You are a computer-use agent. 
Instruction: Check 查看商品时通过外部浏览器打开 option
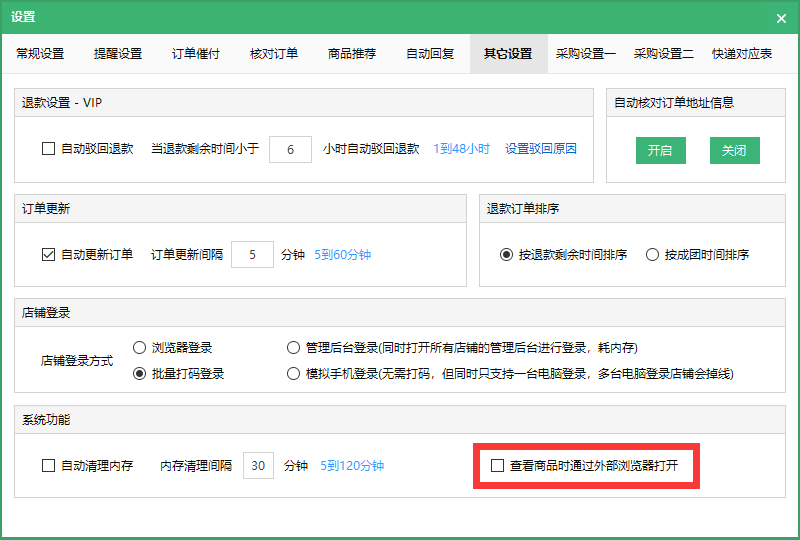pyautogui.click(x=498, y=466)
